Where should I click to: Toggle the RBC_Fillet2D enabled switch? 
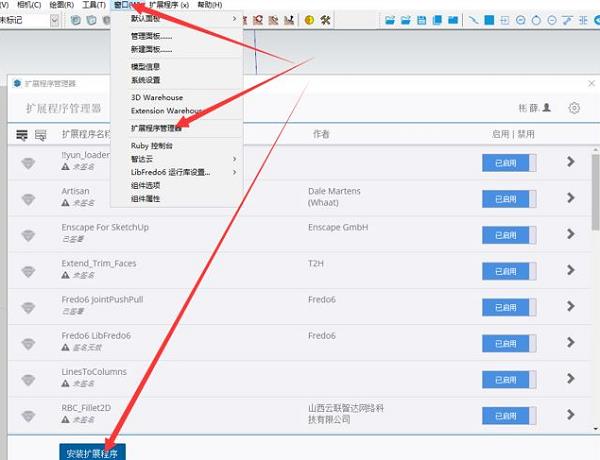(x=509, y=415)
